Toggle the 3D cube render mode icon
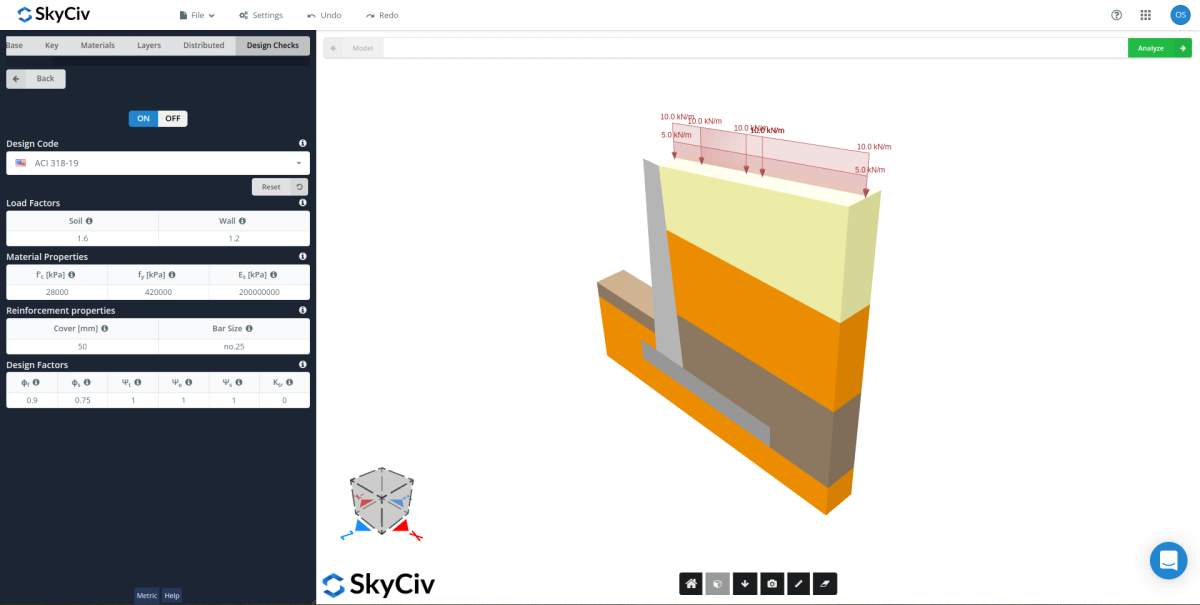The height and width of the screenshot is (605, 1200). point(717,583)
